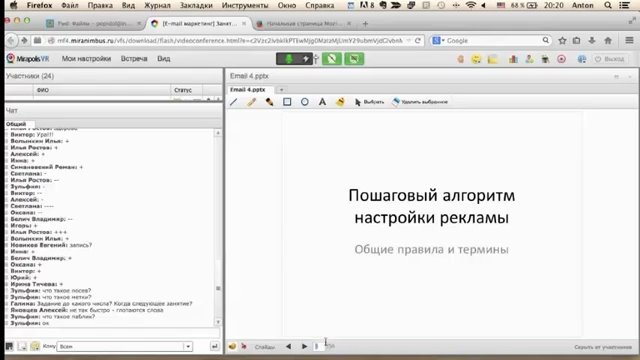Open the "Вид" app menu
The width and height of the screenshot is (640, 360).
pos(164,59)
